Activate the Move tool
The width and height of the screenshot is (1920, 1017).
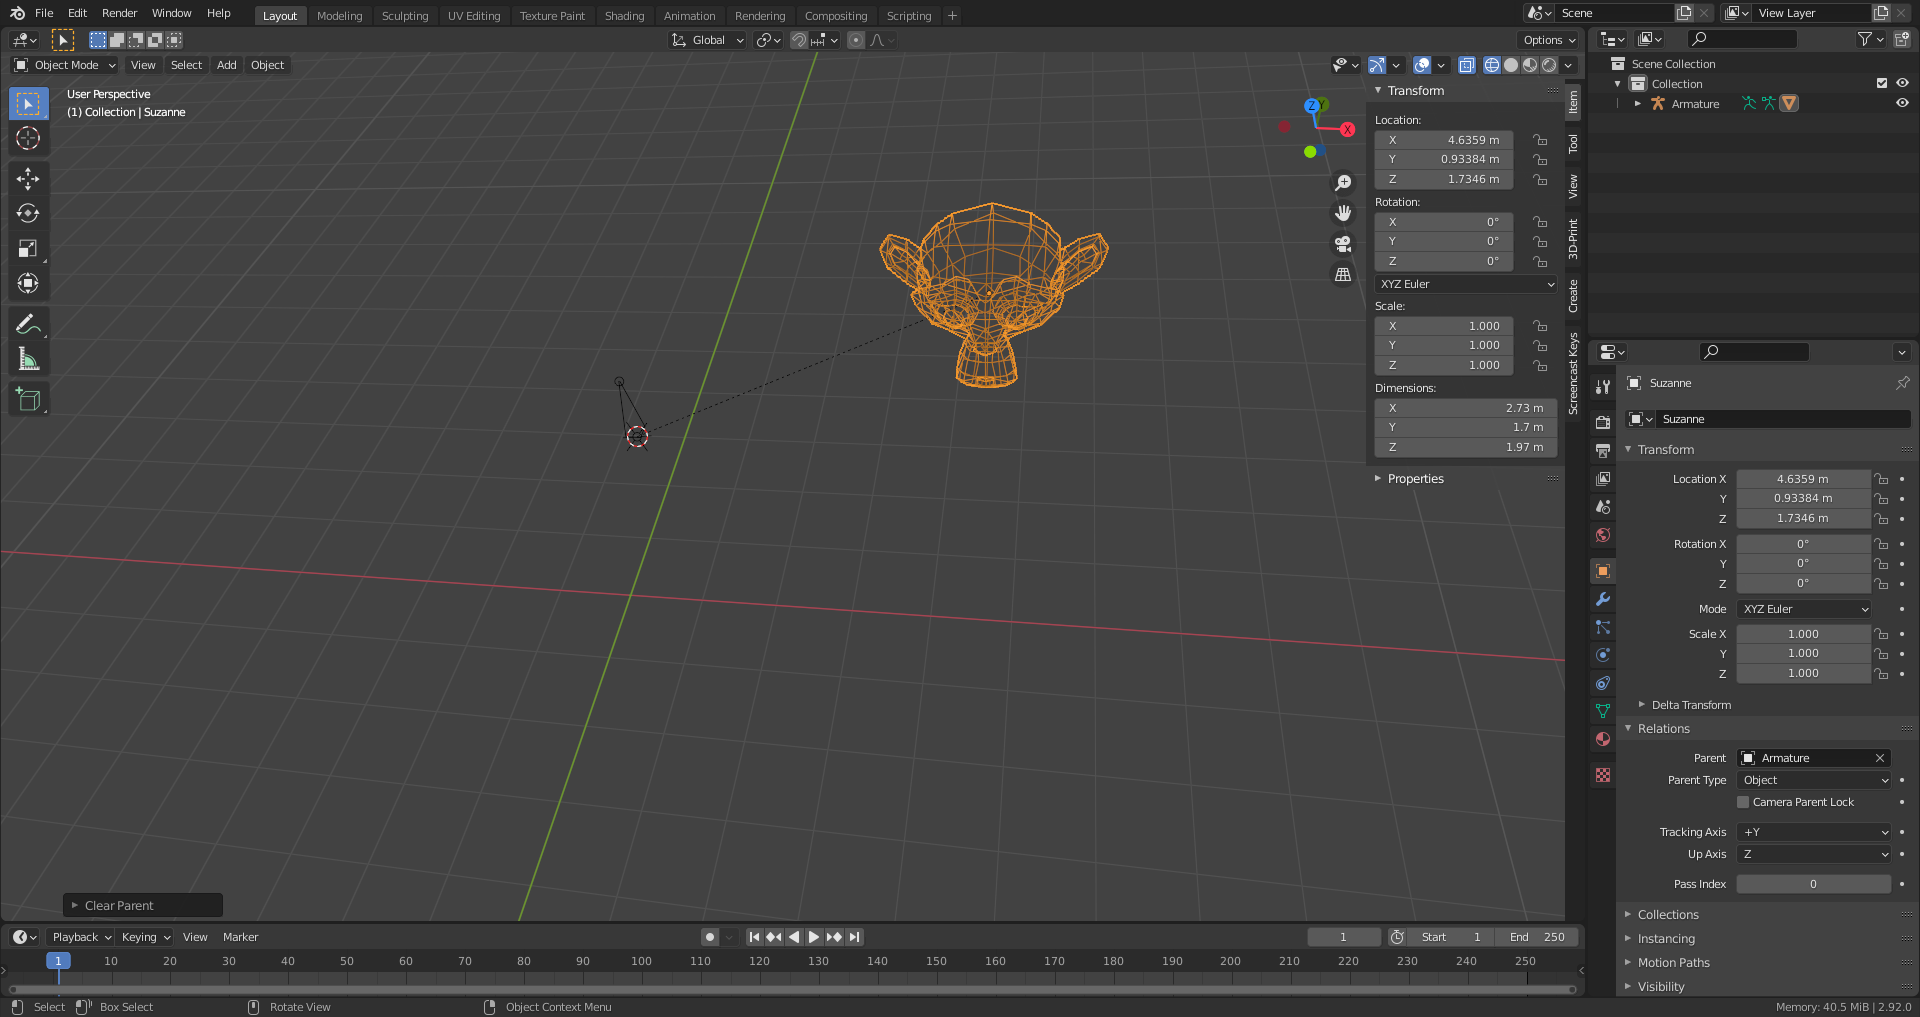[28, 178]
